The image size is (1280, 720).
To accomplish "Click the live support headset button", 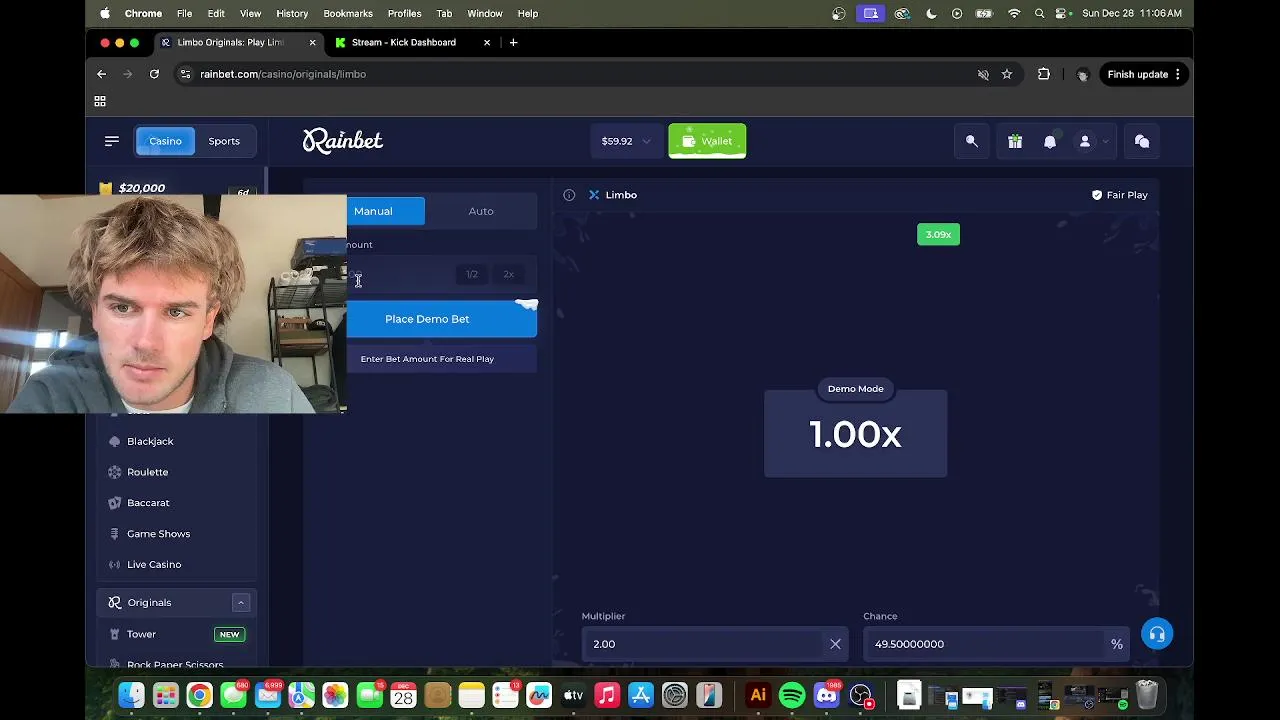I will pos(1157,634).
